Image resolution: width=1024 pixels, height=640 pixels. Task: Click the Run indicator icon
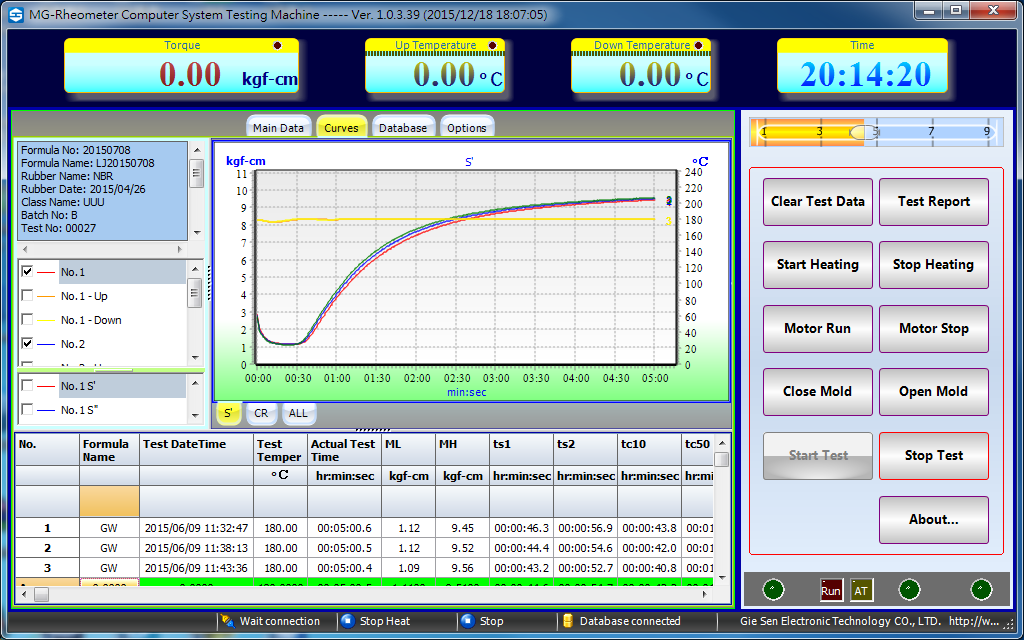point(831,590)
